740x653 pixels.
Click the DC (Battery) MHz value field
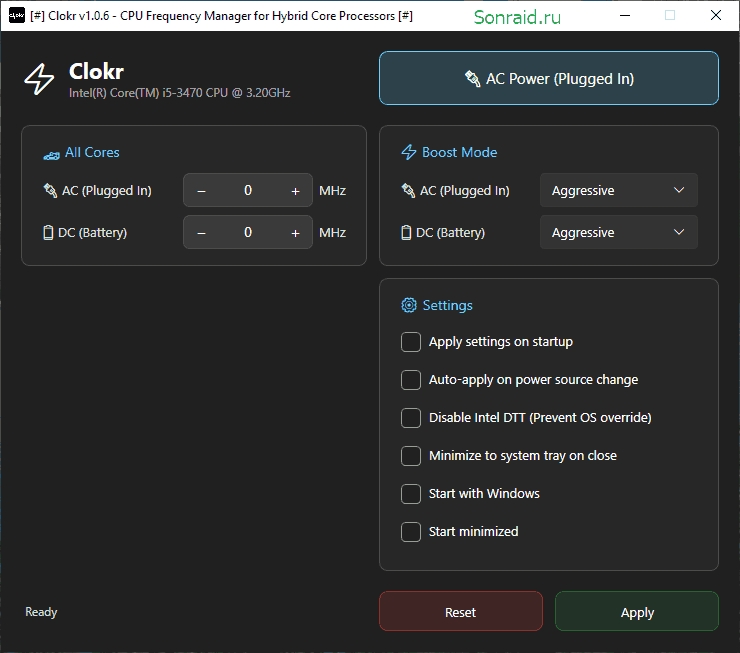tap(248, 232)
